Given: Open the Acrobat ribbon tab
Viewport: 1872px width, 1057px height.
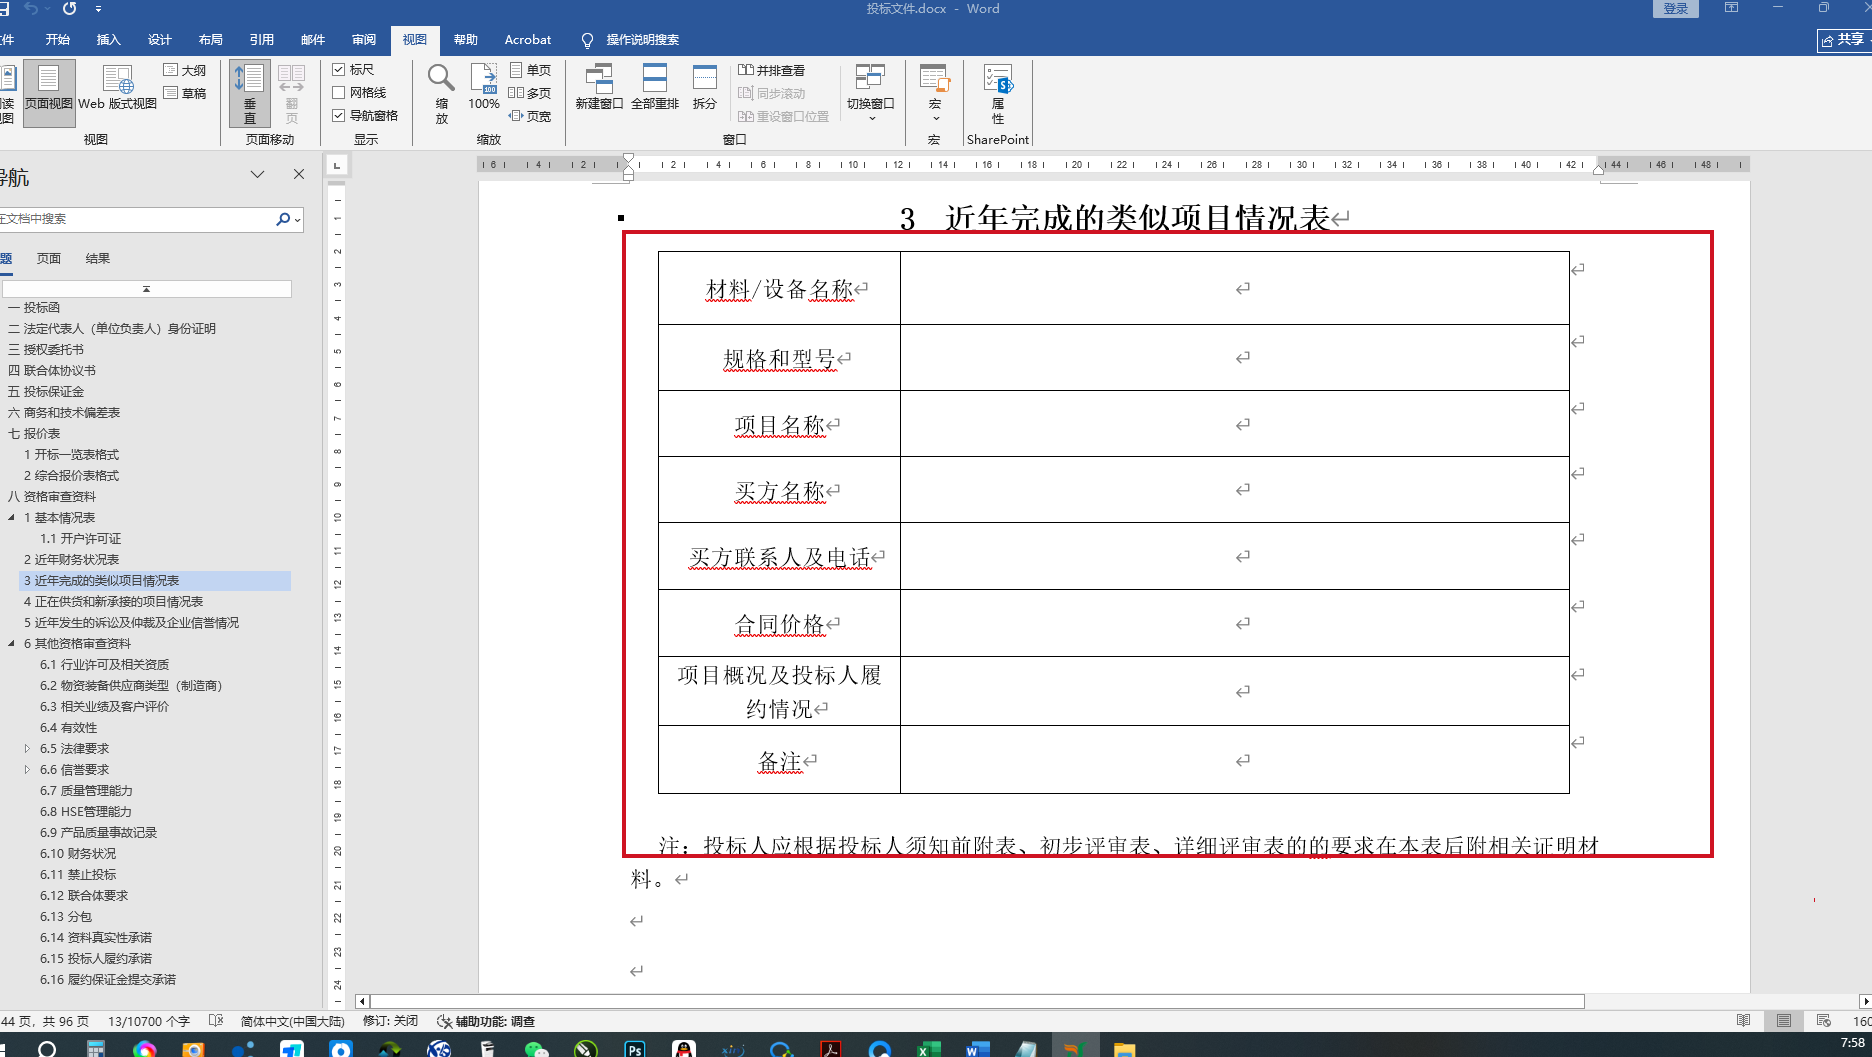Looking at the screenshot, I should 528,40.
